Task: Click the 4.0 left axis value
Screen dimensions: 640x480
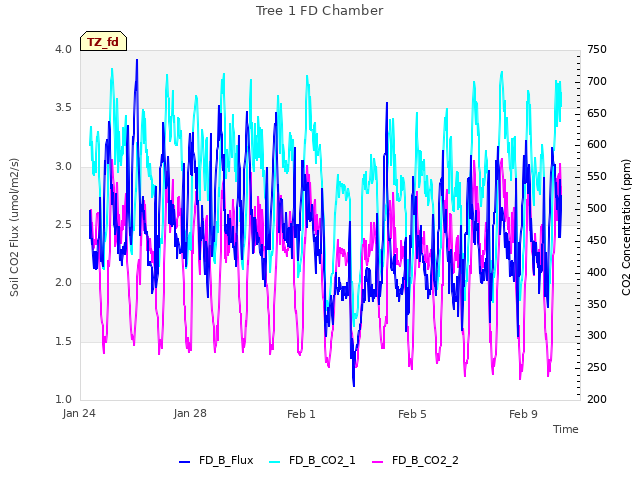Action: [64, 49]
